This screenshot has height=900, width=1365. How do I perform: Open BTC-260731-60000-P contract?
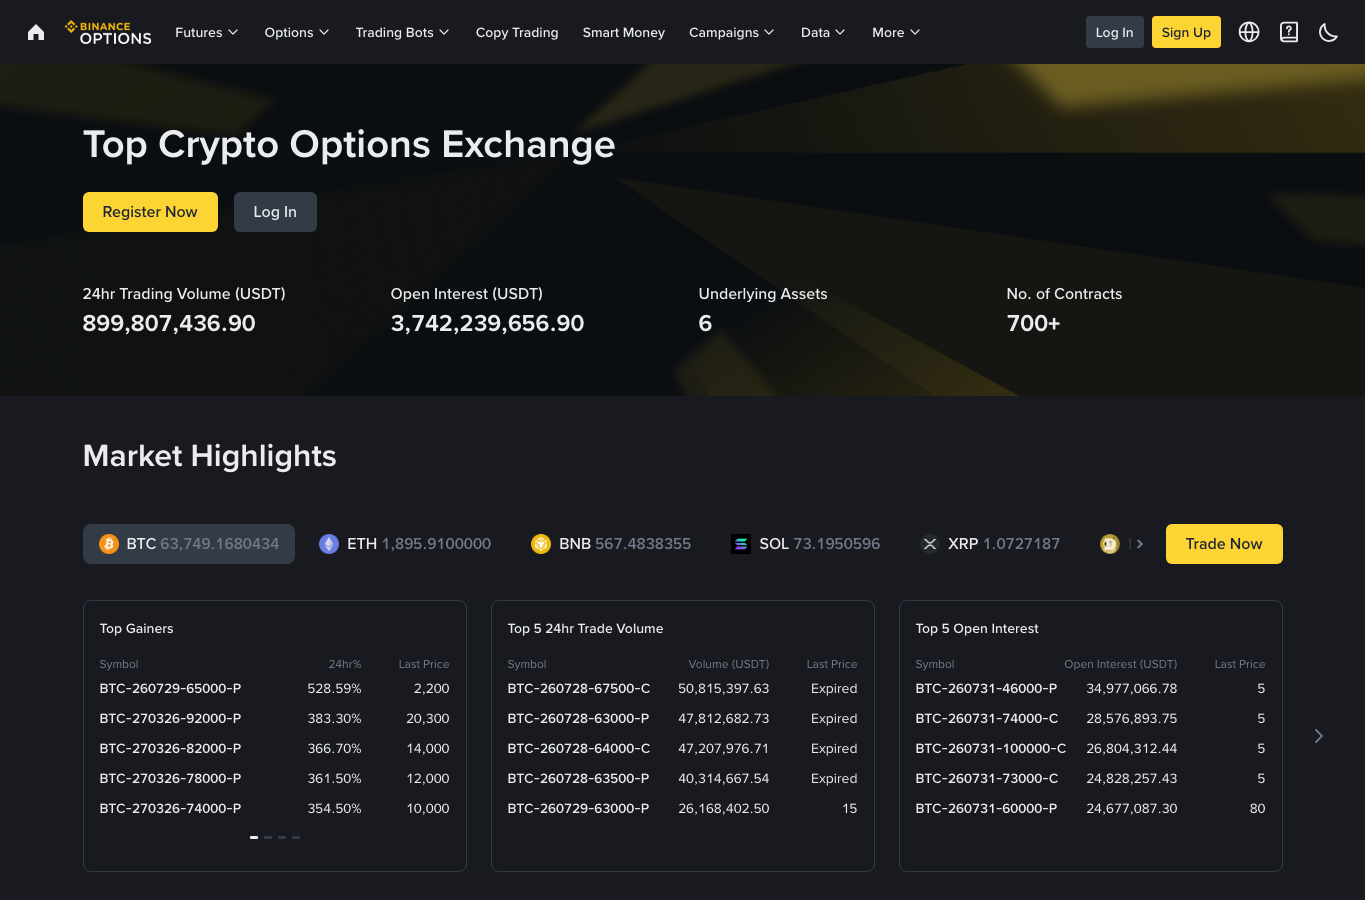click(x=986, y=808)
